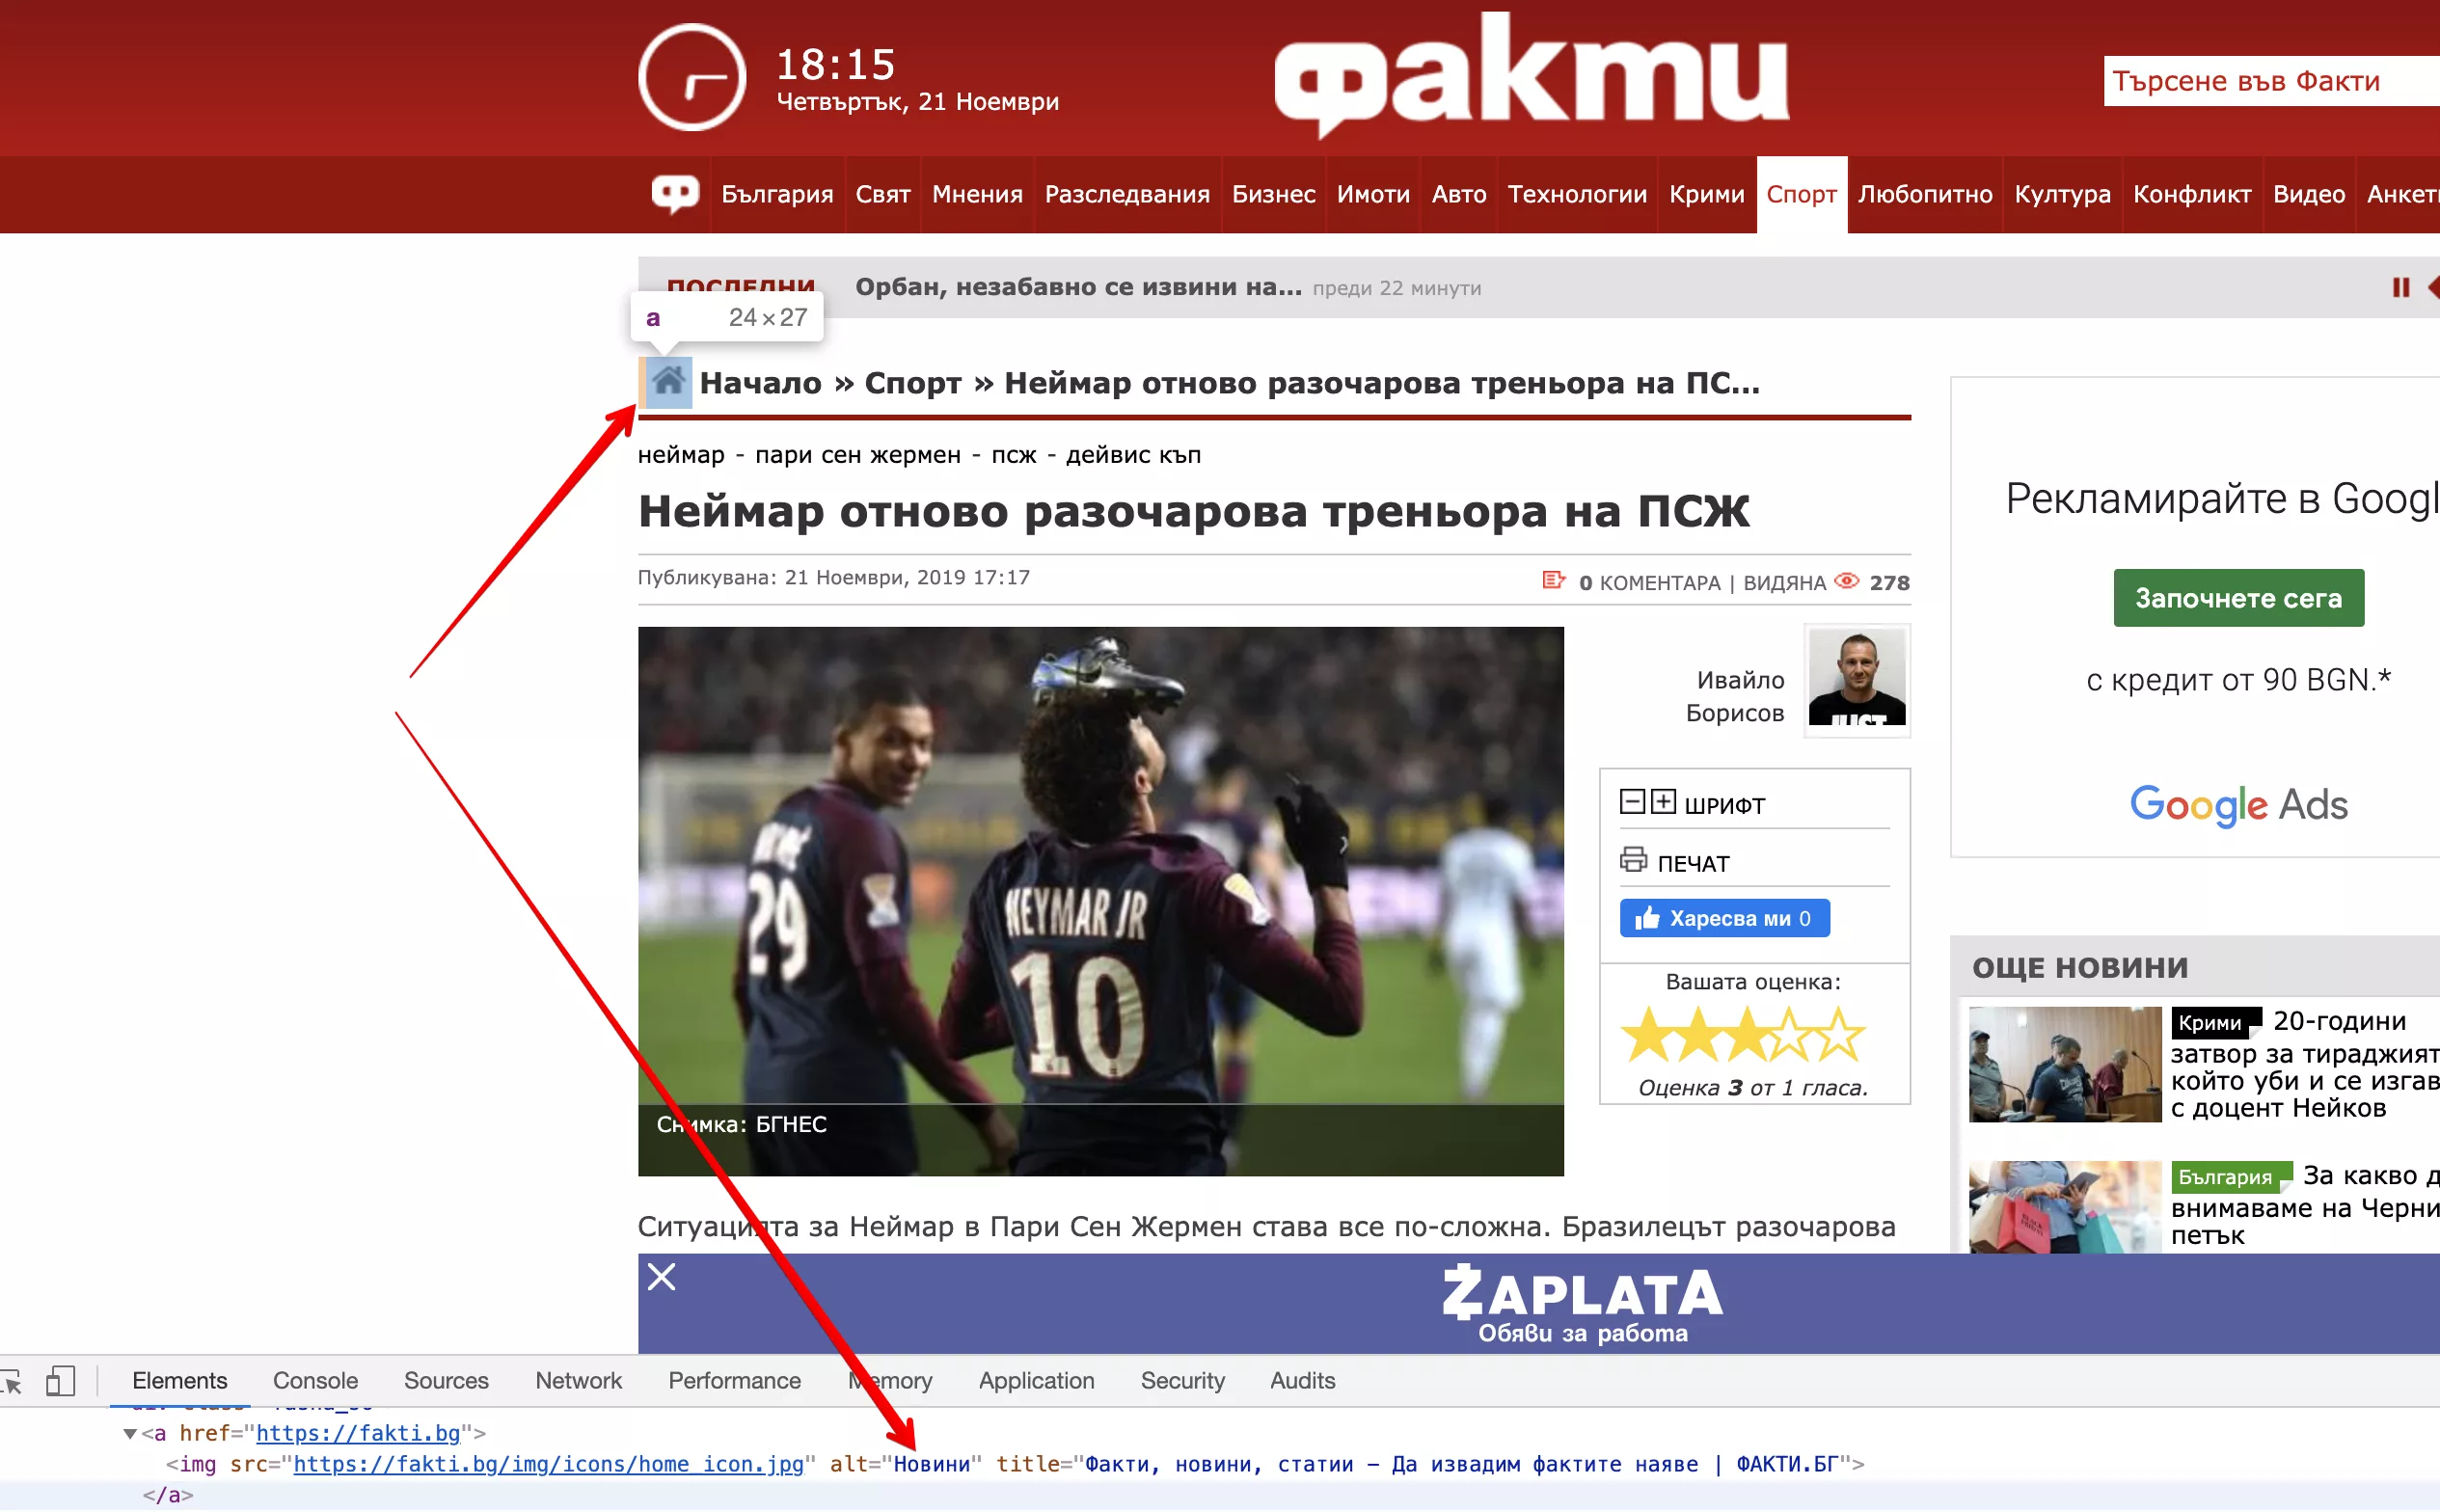Image resolution: width=2440 pixels, height=1512 pixels.
Task: Open the Конфликт navigation item
Action: pyautogui.click(x=2192, y=194)
